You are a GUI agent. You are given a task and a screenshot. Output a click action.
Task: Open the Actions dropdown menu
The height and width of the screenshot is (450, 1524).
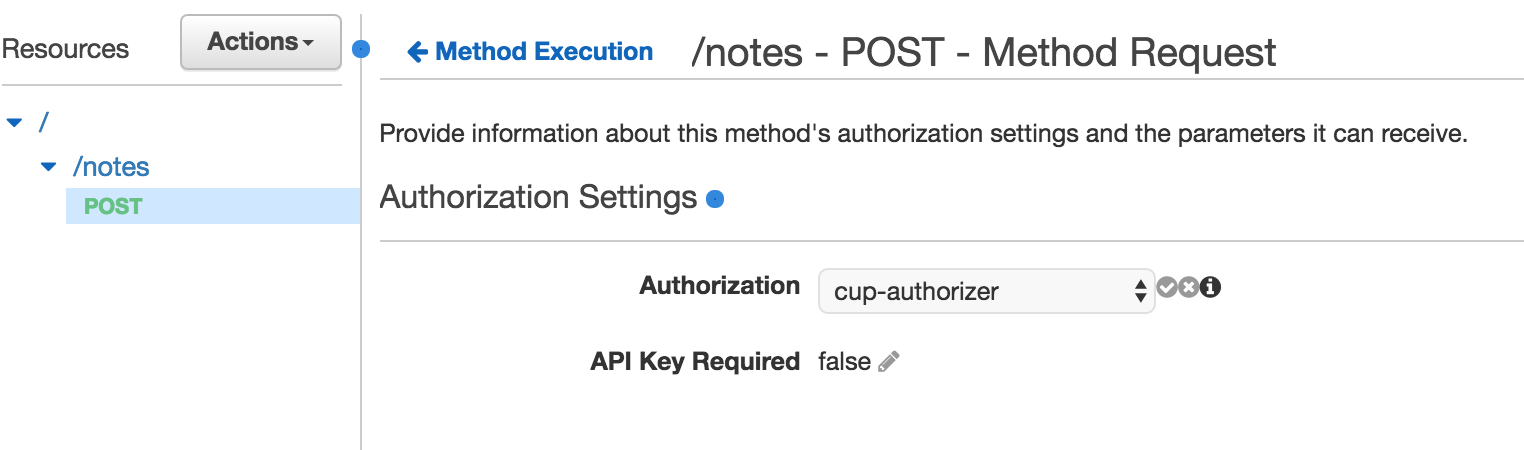[261, 43]
